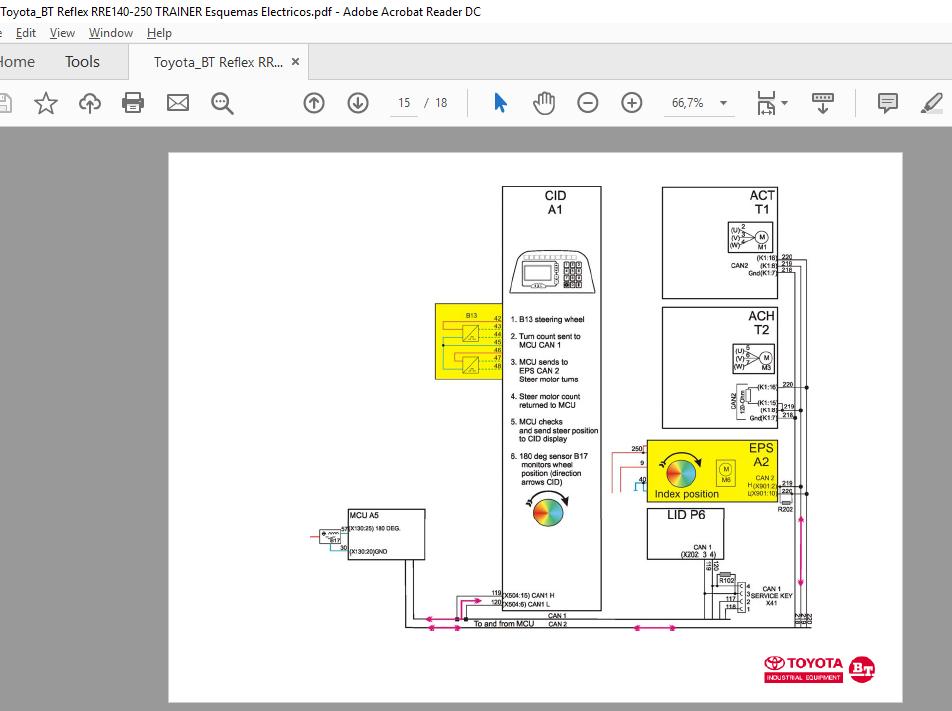Click the cloud upload icon

pos(90,103)
